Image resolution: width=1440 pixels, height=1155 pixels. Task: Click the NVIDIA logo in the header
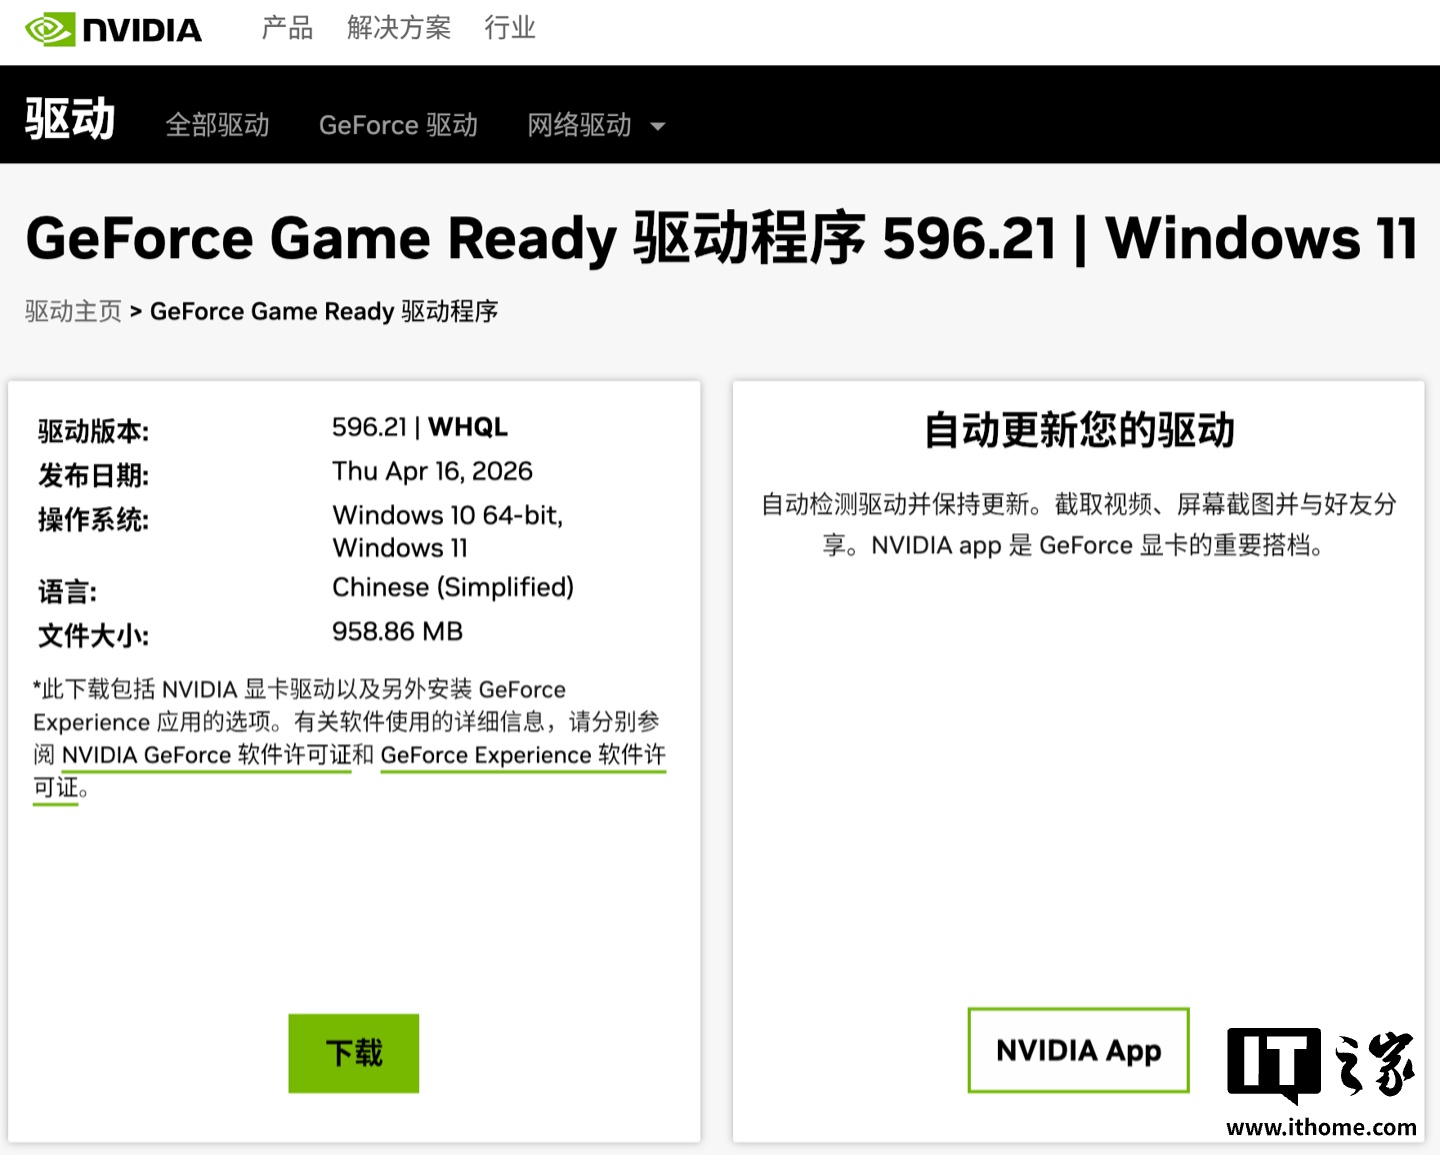pos(113,30)
